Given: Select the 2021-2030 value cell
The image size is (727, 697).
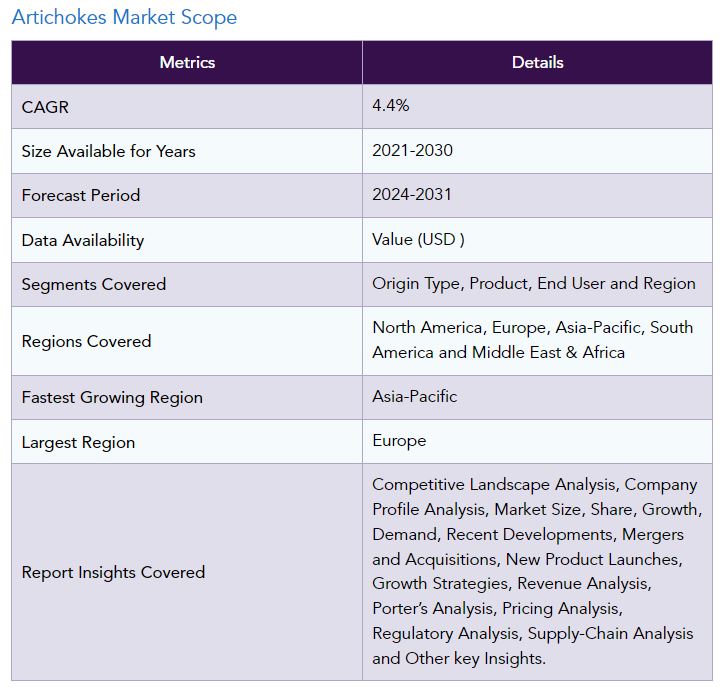Looking at the screenshot, I should point(412,150).
